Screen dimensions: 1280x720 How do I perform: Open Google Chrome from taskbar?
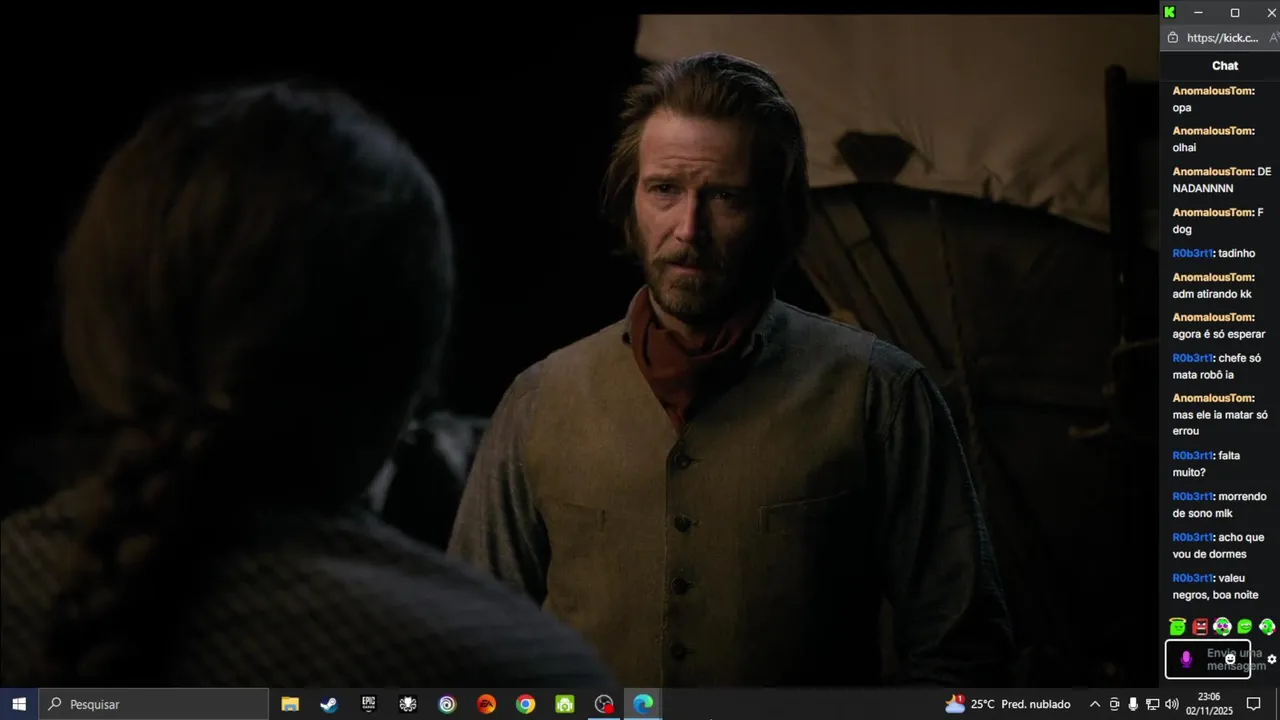tap(525, 704)
